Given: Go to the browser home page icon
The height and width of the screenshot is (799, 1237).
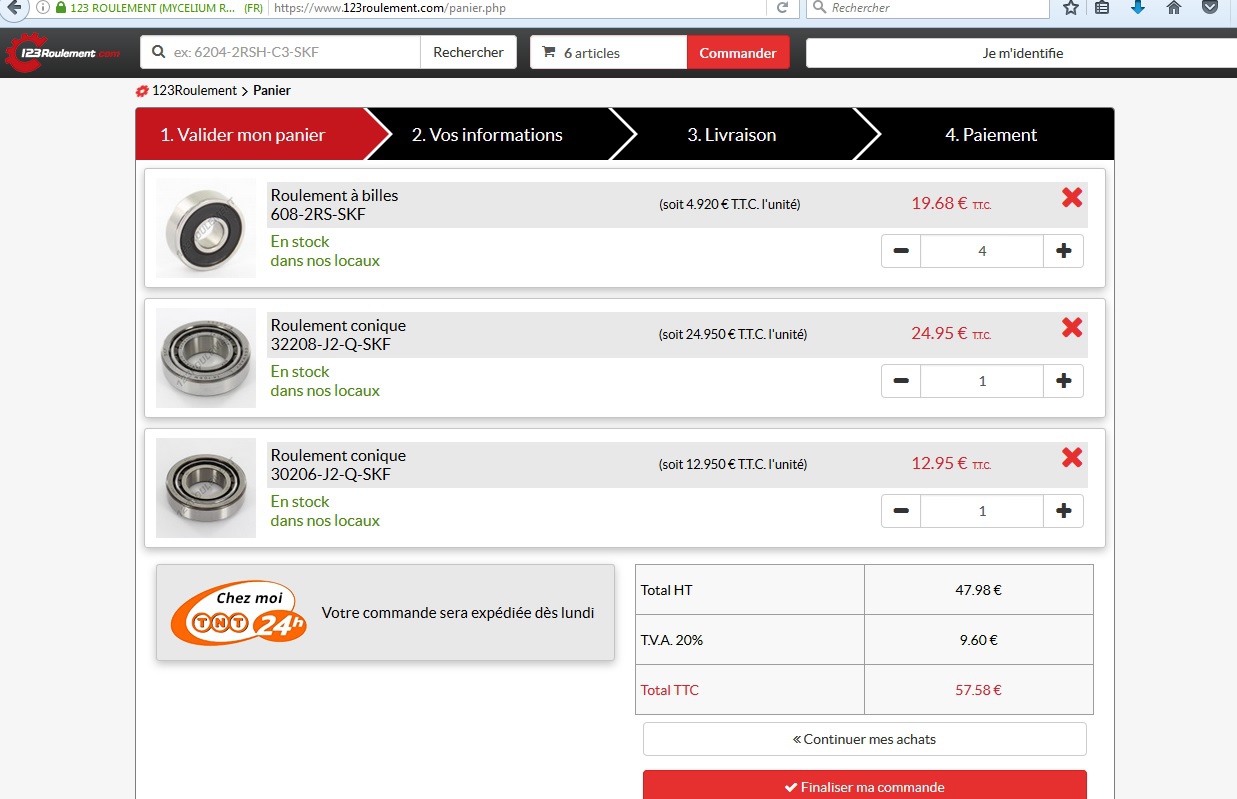Looking at the screenshot, I should (x=1174, y=8).
